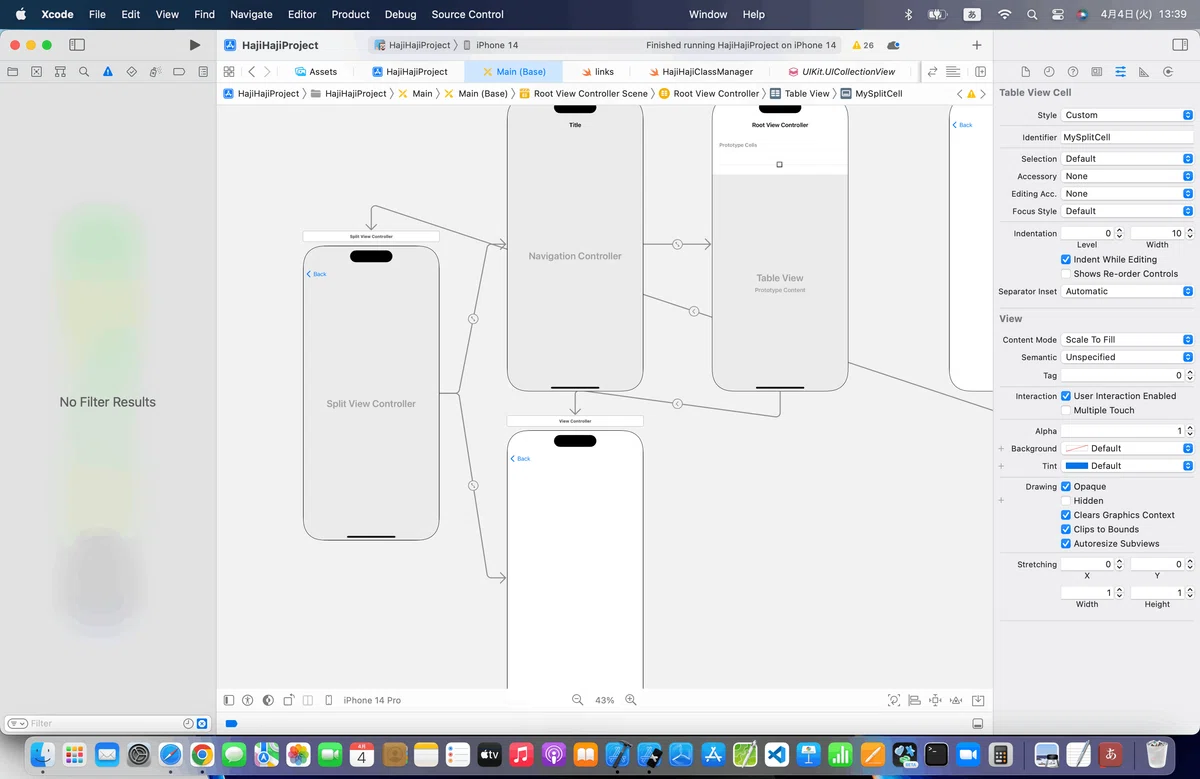Open the Focus Style dropdown
The image size is (1200, 779).
click(1127, 211)
